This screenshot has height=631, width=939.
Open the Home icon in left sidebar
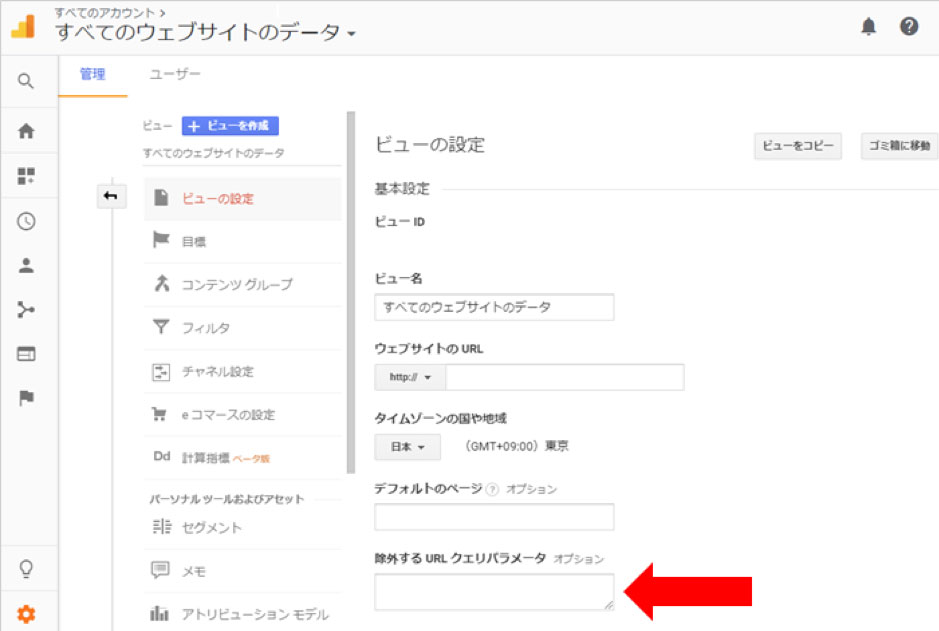point(26,130)
